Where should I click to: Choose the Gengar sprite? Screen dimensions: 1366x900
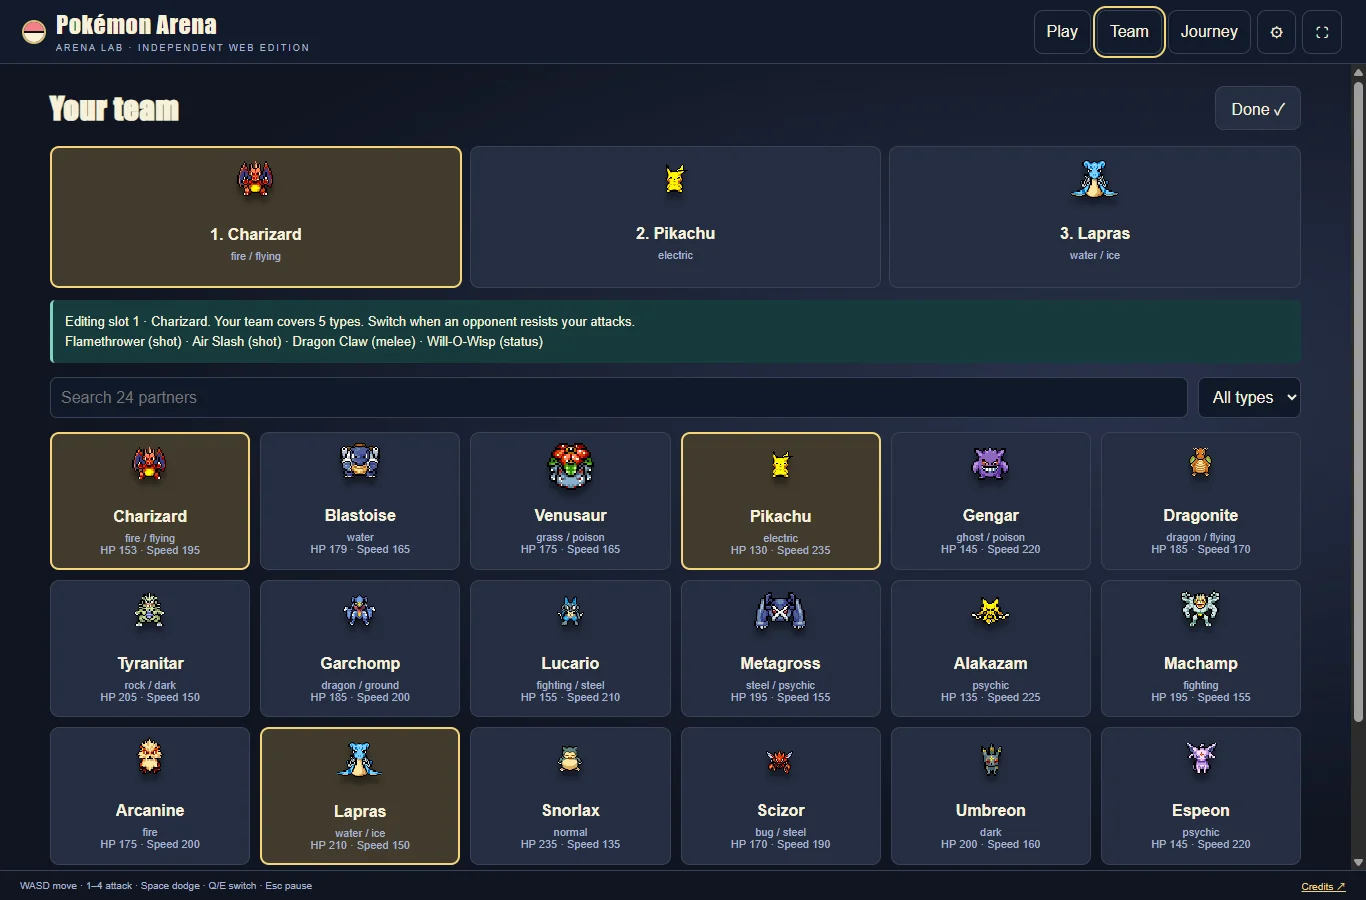pyautogui.click(x=991, y=463)
